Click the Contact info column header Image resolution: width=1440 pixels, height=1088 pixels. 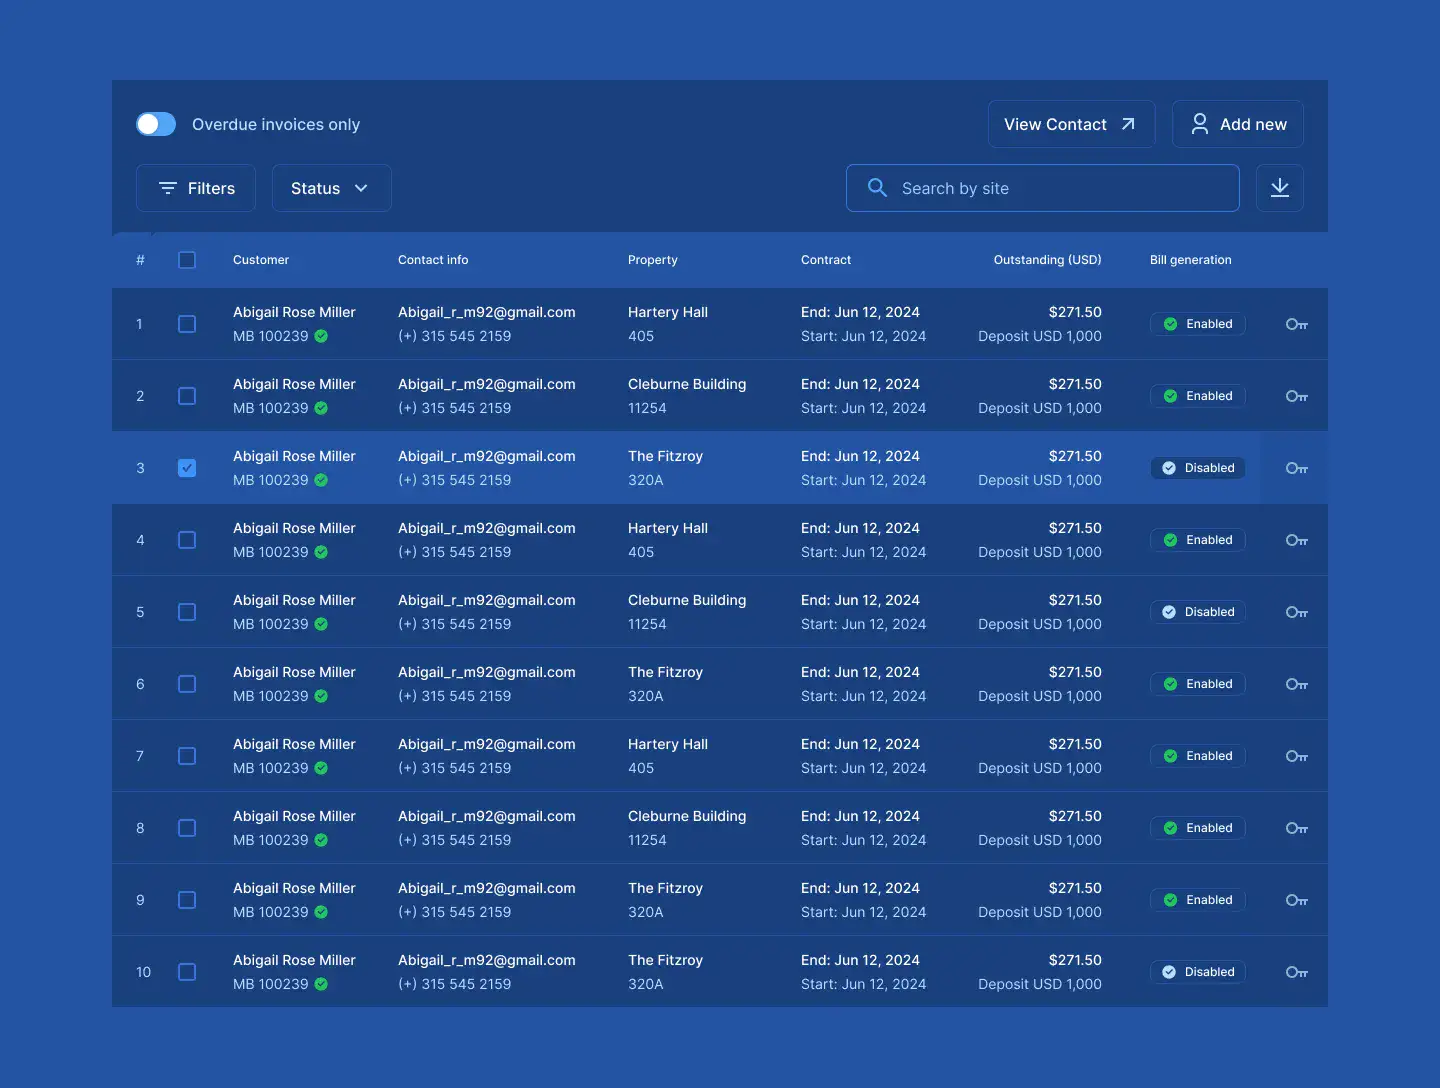(x=433, y=260)
